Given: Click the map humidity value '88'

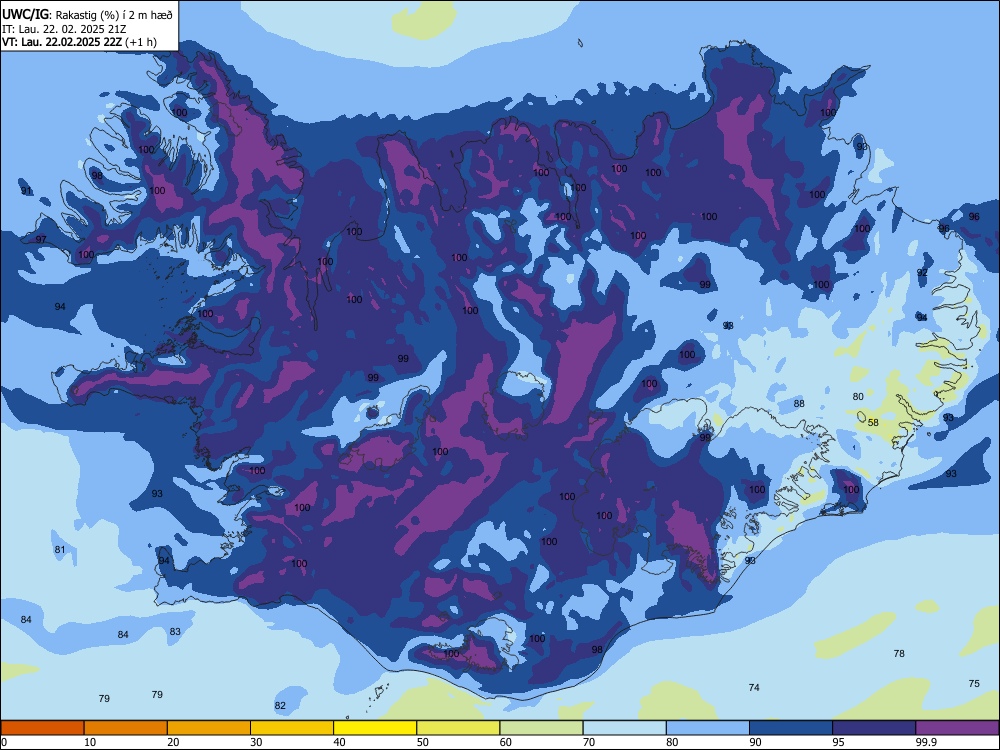Looking at the screenshot, I should 799,404.
